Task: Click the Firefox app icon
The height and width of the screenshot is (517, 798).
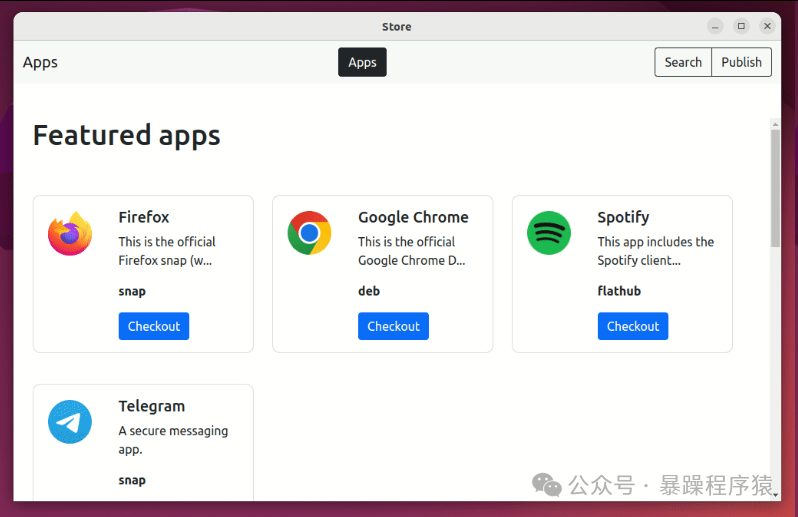Action: [70, 233]
